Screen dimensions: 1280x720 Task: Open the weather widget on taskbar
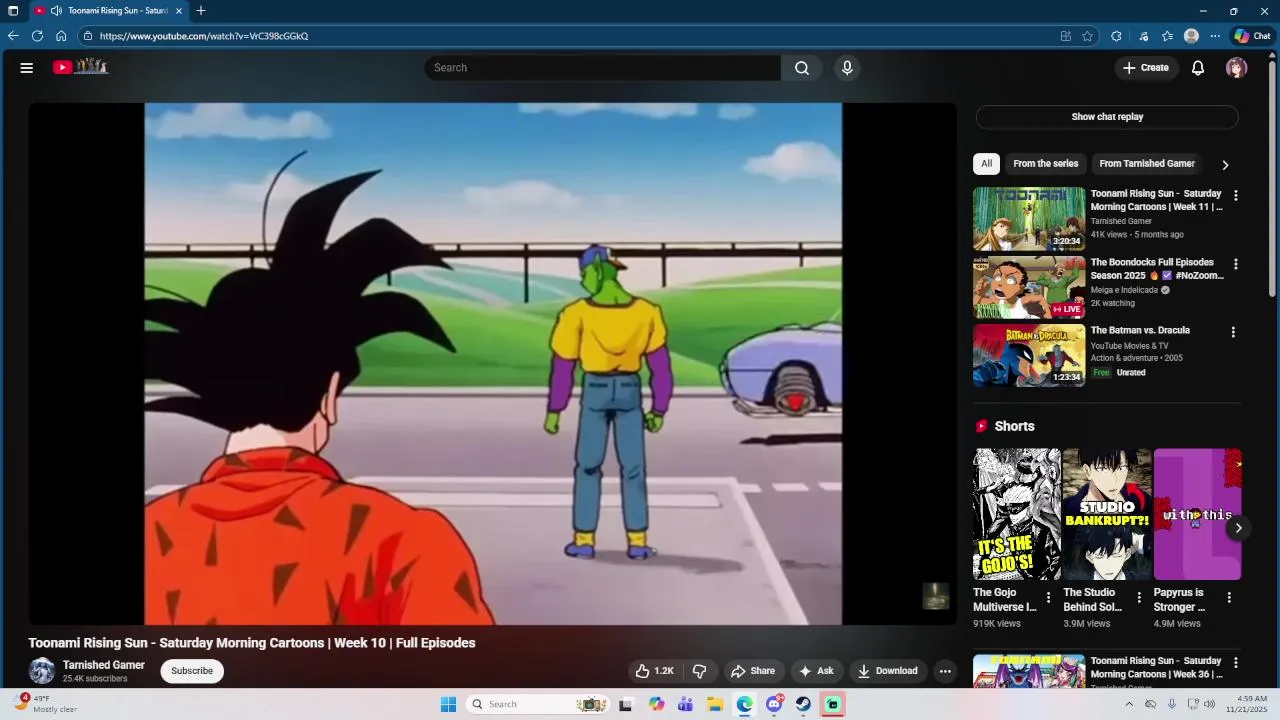coord(46,704)
